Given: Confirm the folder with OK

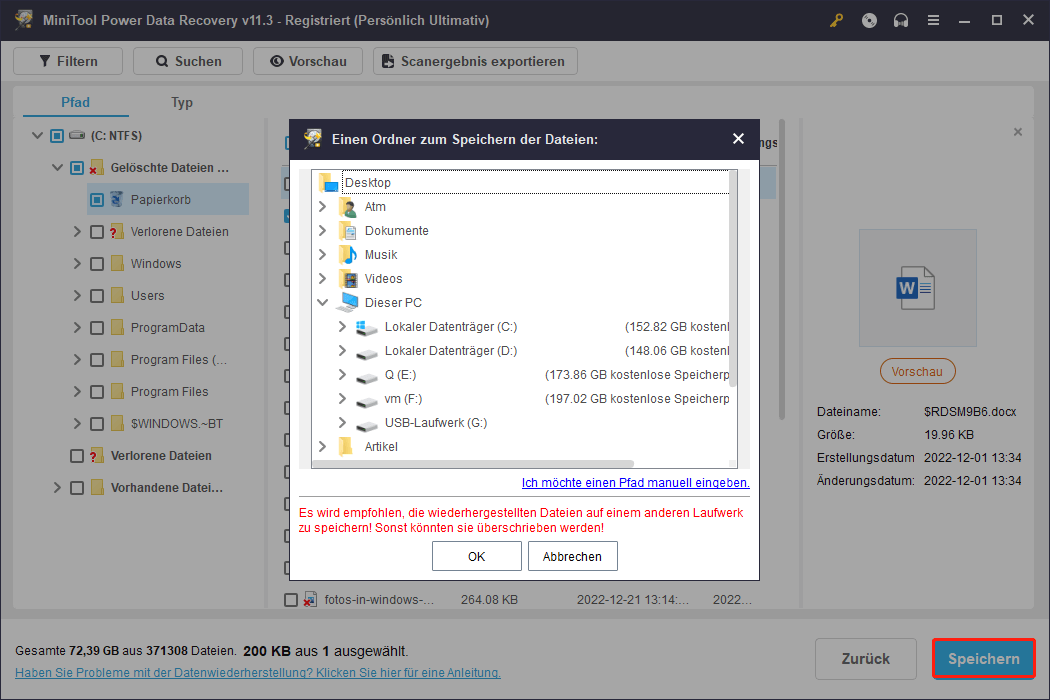Looking at the screenshot, I should [x=477, y=557].
